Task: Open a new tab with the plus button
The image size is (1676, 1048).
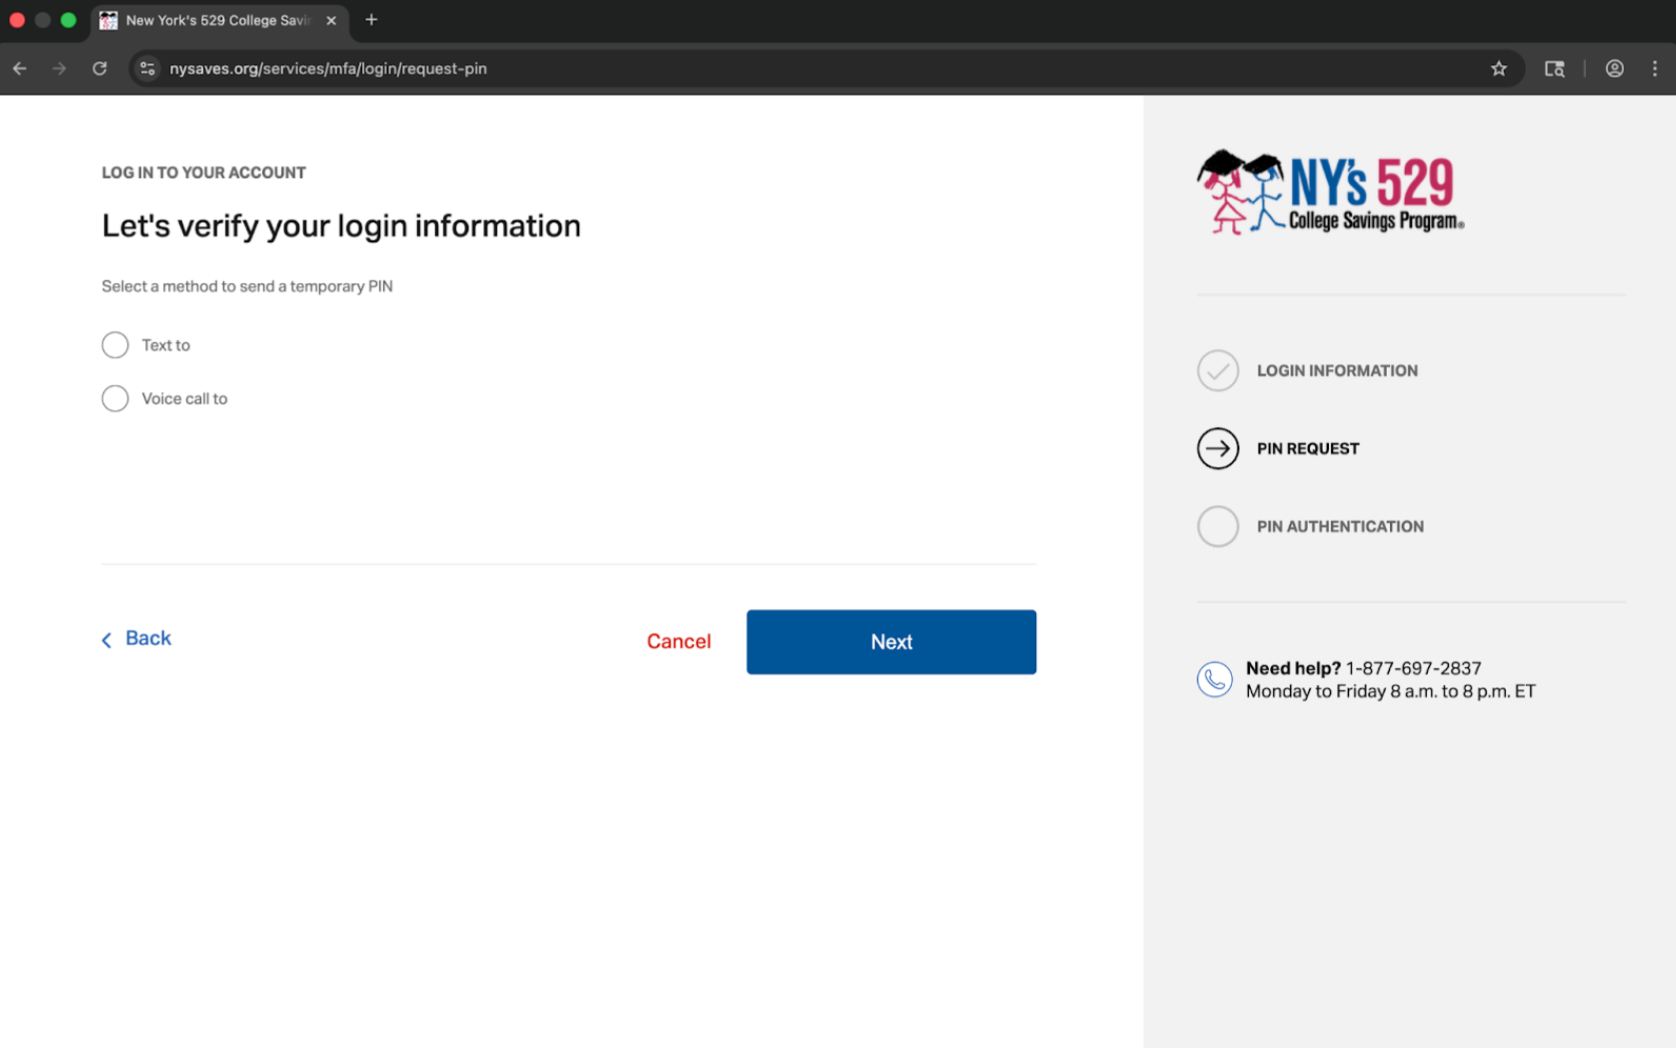Action: click(371, 20)
